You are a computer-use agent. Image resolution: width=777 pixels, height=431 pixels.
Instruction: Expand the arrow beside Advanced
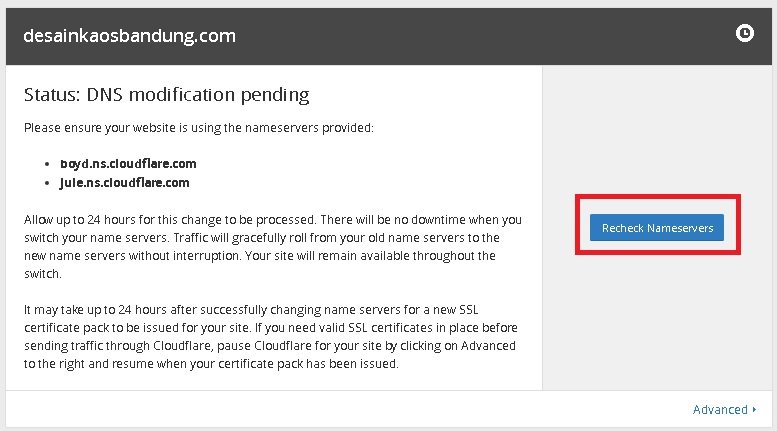tap(754, 410)
